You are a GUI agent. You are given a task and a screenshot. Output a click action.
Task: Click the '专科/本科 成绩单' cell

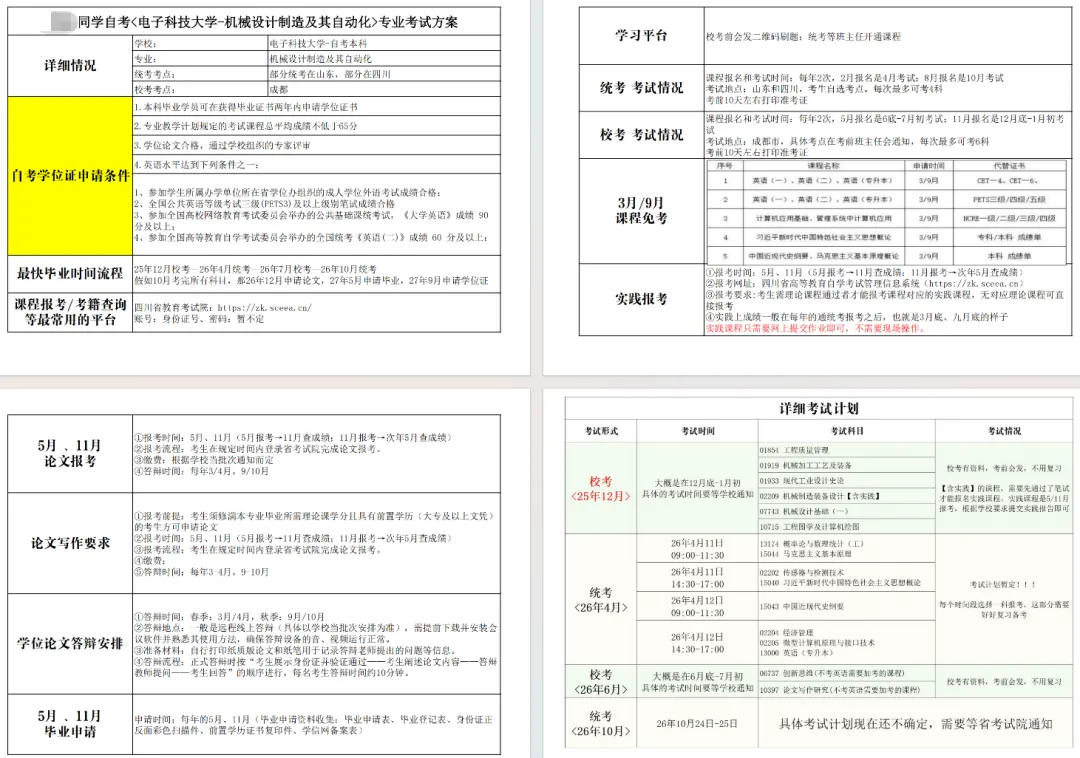pyautogui.click(x=1009, y=237)
